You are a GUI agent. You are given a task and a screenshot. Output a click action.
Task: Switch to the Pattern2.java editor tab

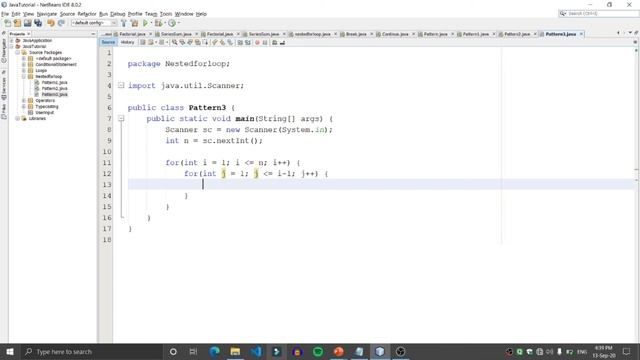[x=517, y=34]
